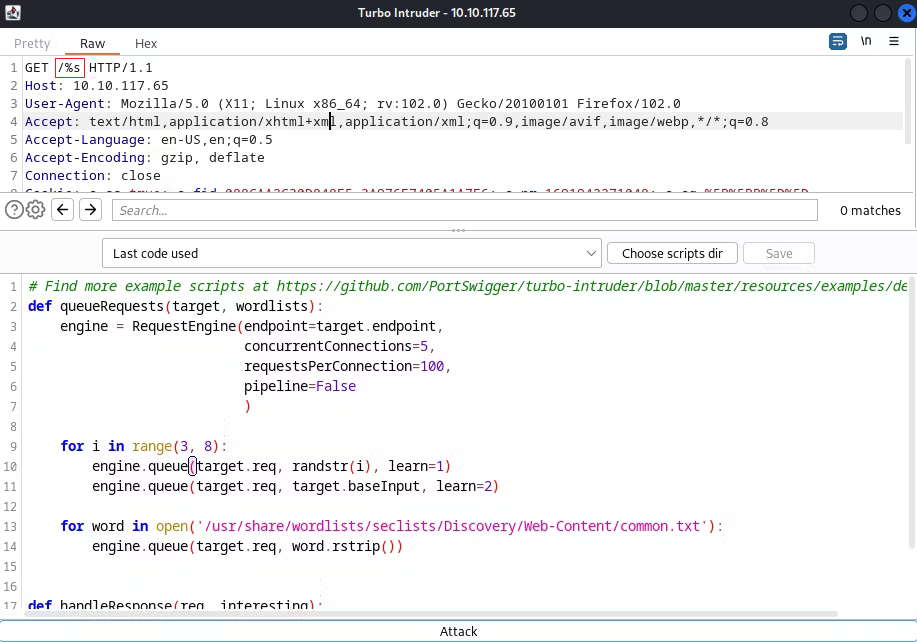Click the Accept-Encoding: gzip, deflate line
This screenshot has width=917, height=642.
(x=144, y=158)
